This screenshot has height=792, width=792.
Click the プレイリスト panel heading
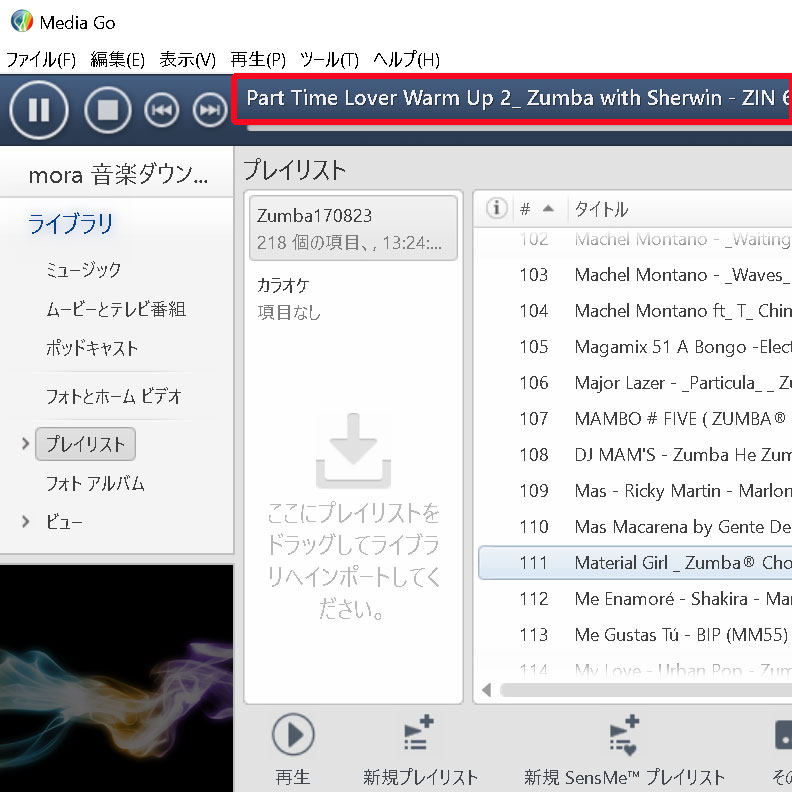pos(294,170)
